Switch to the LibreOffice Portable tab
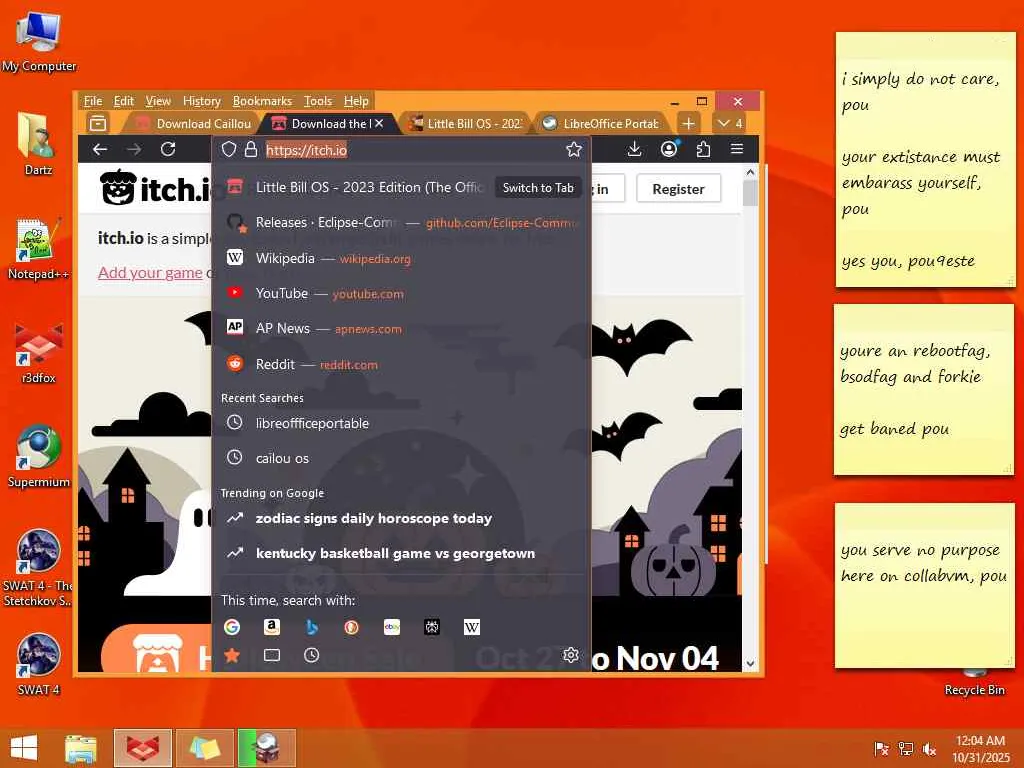 pyautogui.click(x=601, y=123)
